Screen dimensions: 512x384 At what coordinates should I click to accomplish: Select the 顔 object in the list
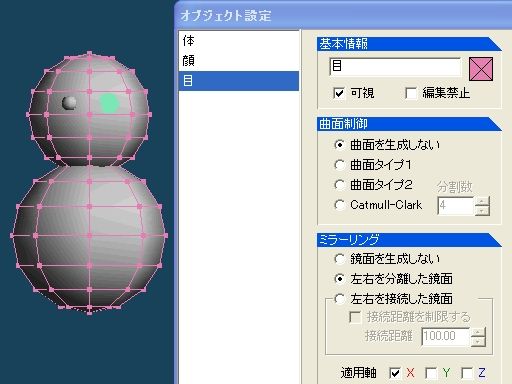(239, 61)
